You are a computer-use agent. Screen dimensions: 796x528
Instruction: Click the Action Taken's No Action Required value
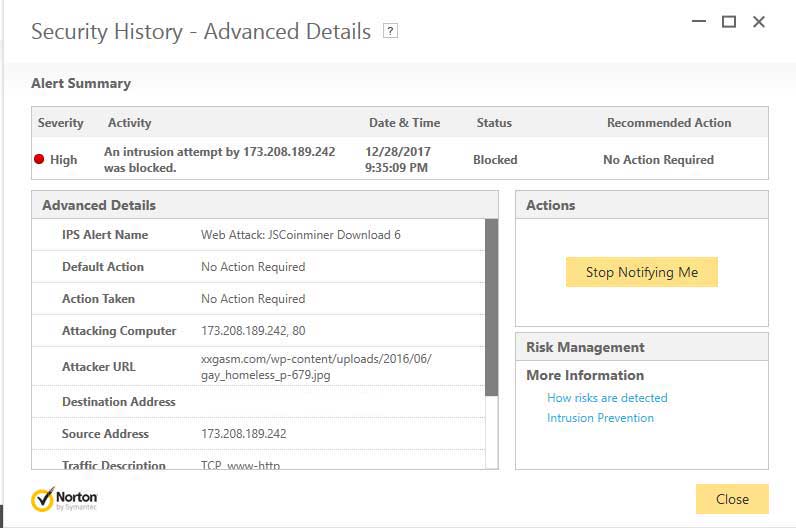coord(253,299)
